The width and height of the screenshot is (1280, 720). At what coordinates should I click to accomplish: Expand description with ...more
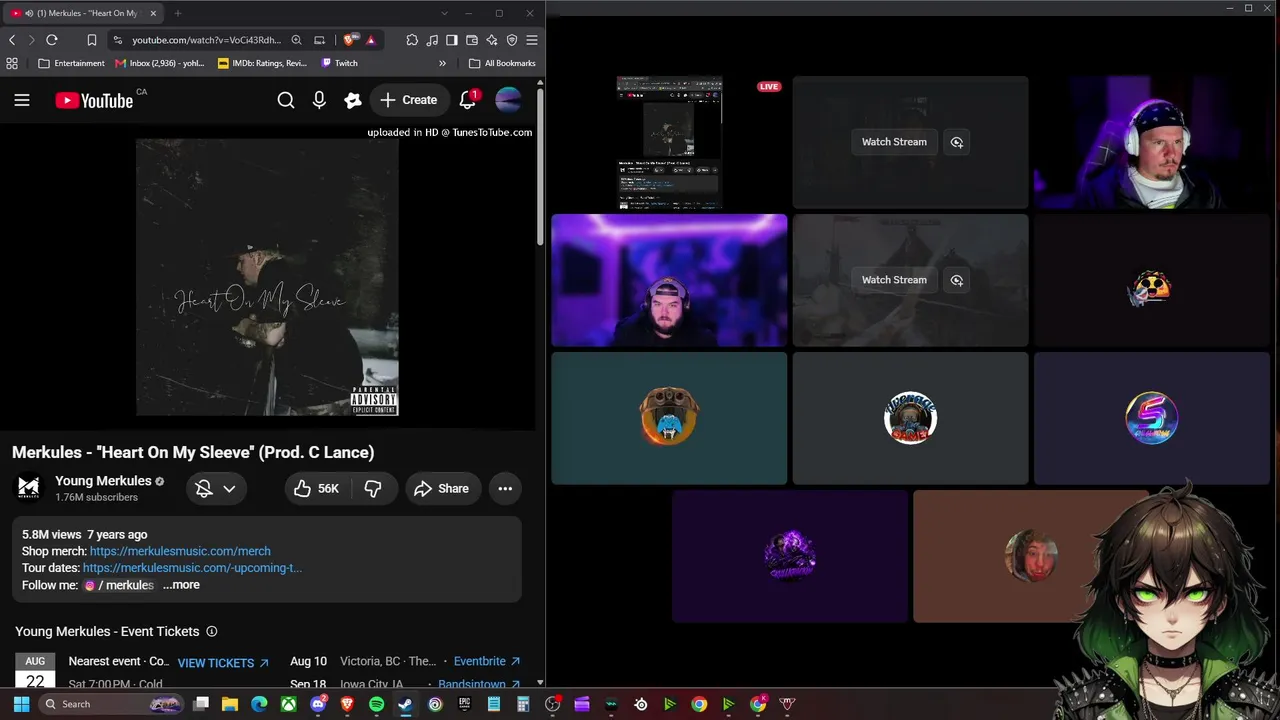point(181,585)
